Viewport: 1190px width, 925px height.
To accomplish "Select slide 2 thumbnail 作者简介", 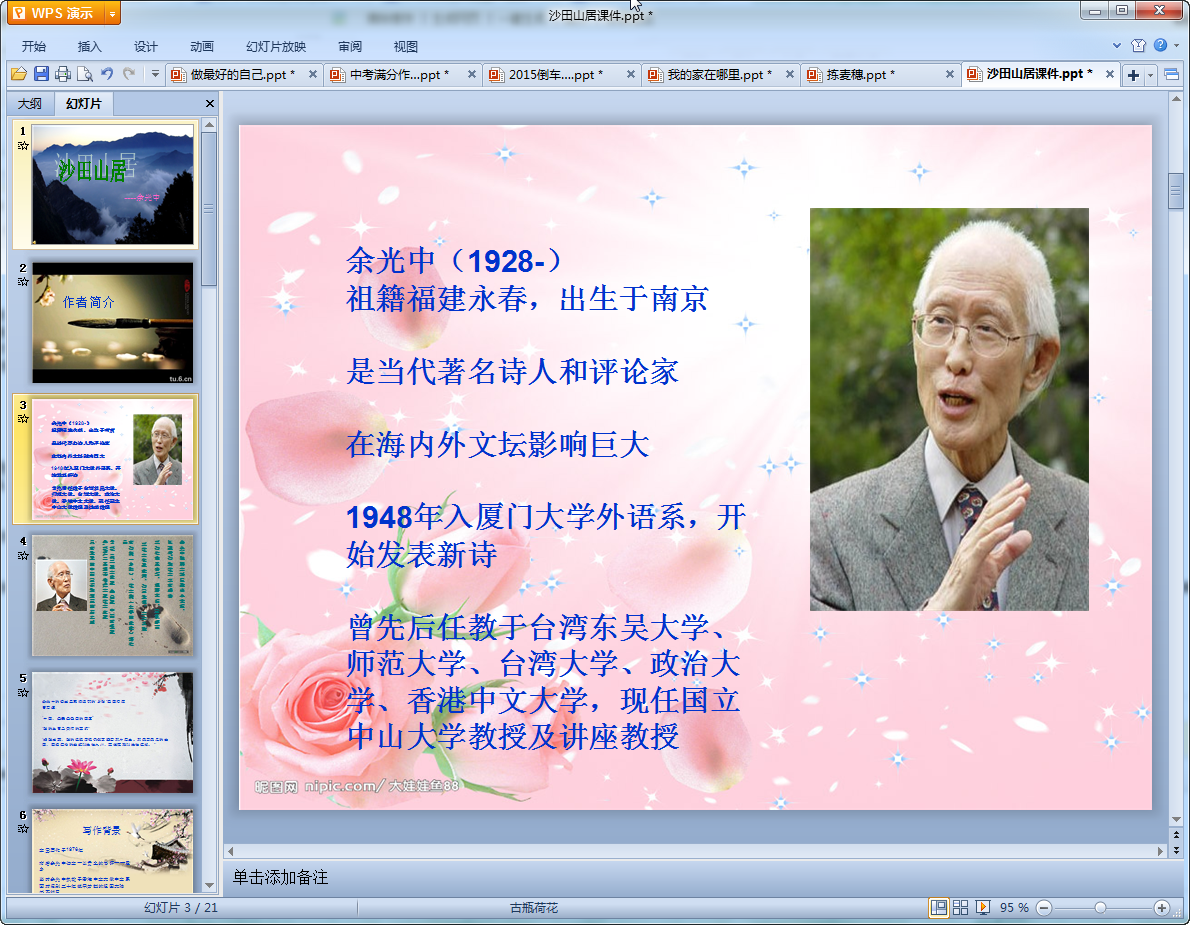I will 112,322.
